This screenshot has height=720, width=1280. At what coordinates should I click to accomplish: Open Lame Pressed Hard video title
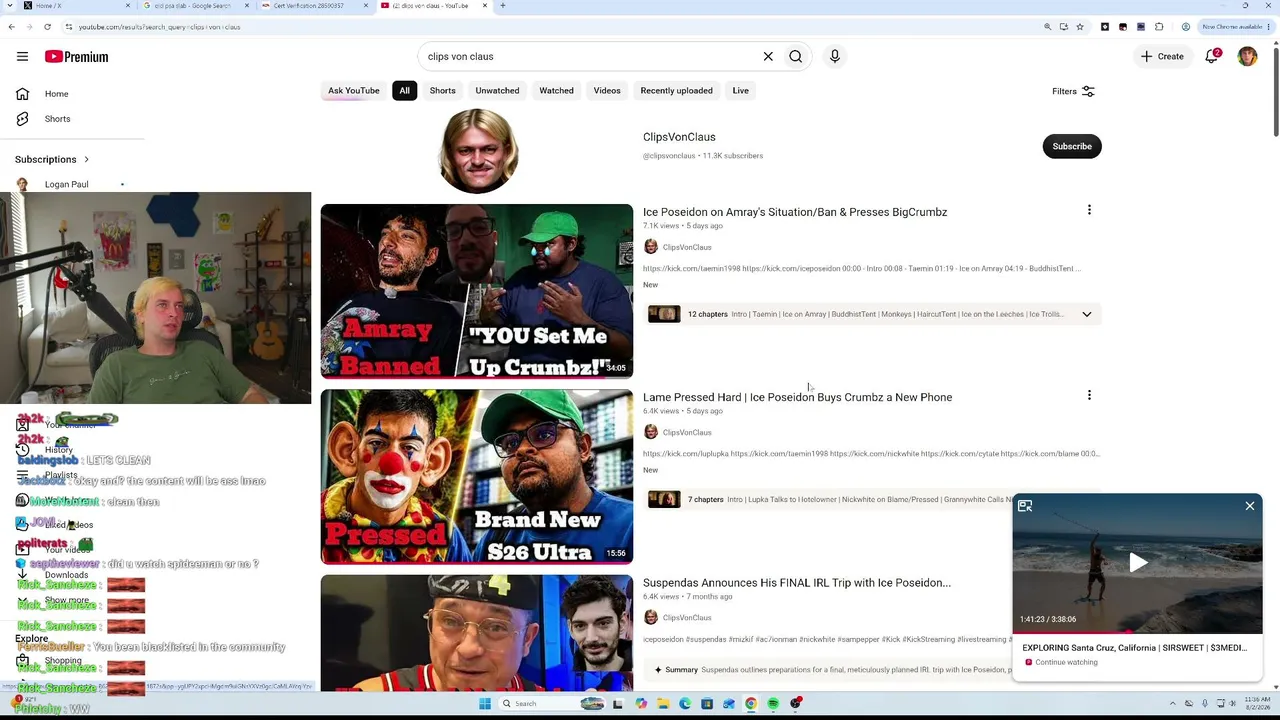[797, 397]
